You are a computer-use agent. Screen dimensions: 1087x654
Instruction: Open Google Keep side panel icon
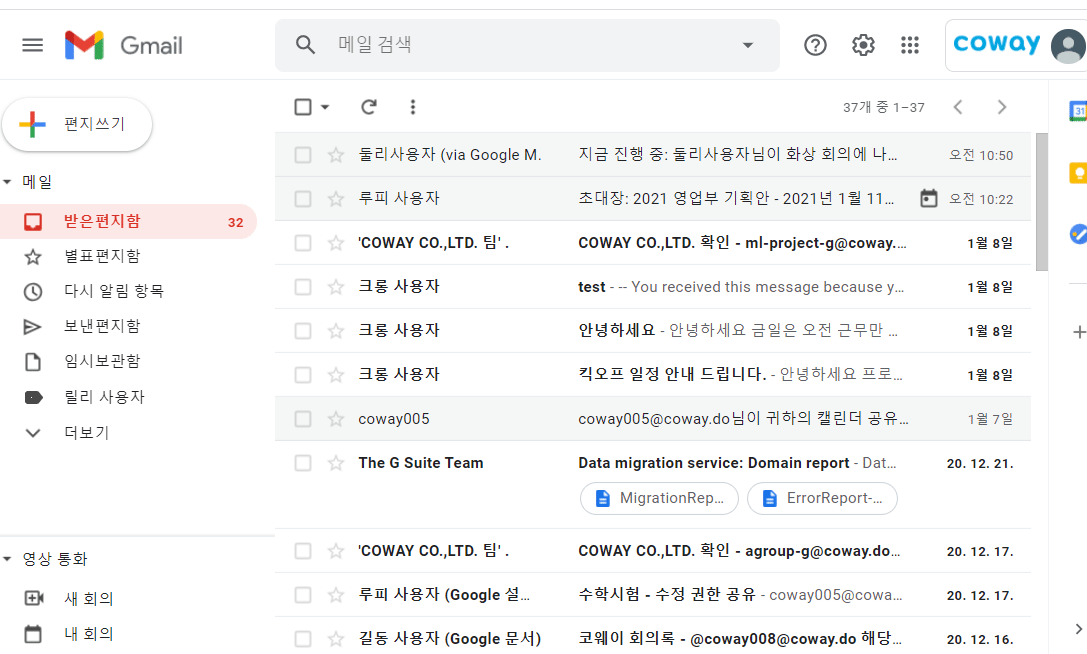(1078, 173)
